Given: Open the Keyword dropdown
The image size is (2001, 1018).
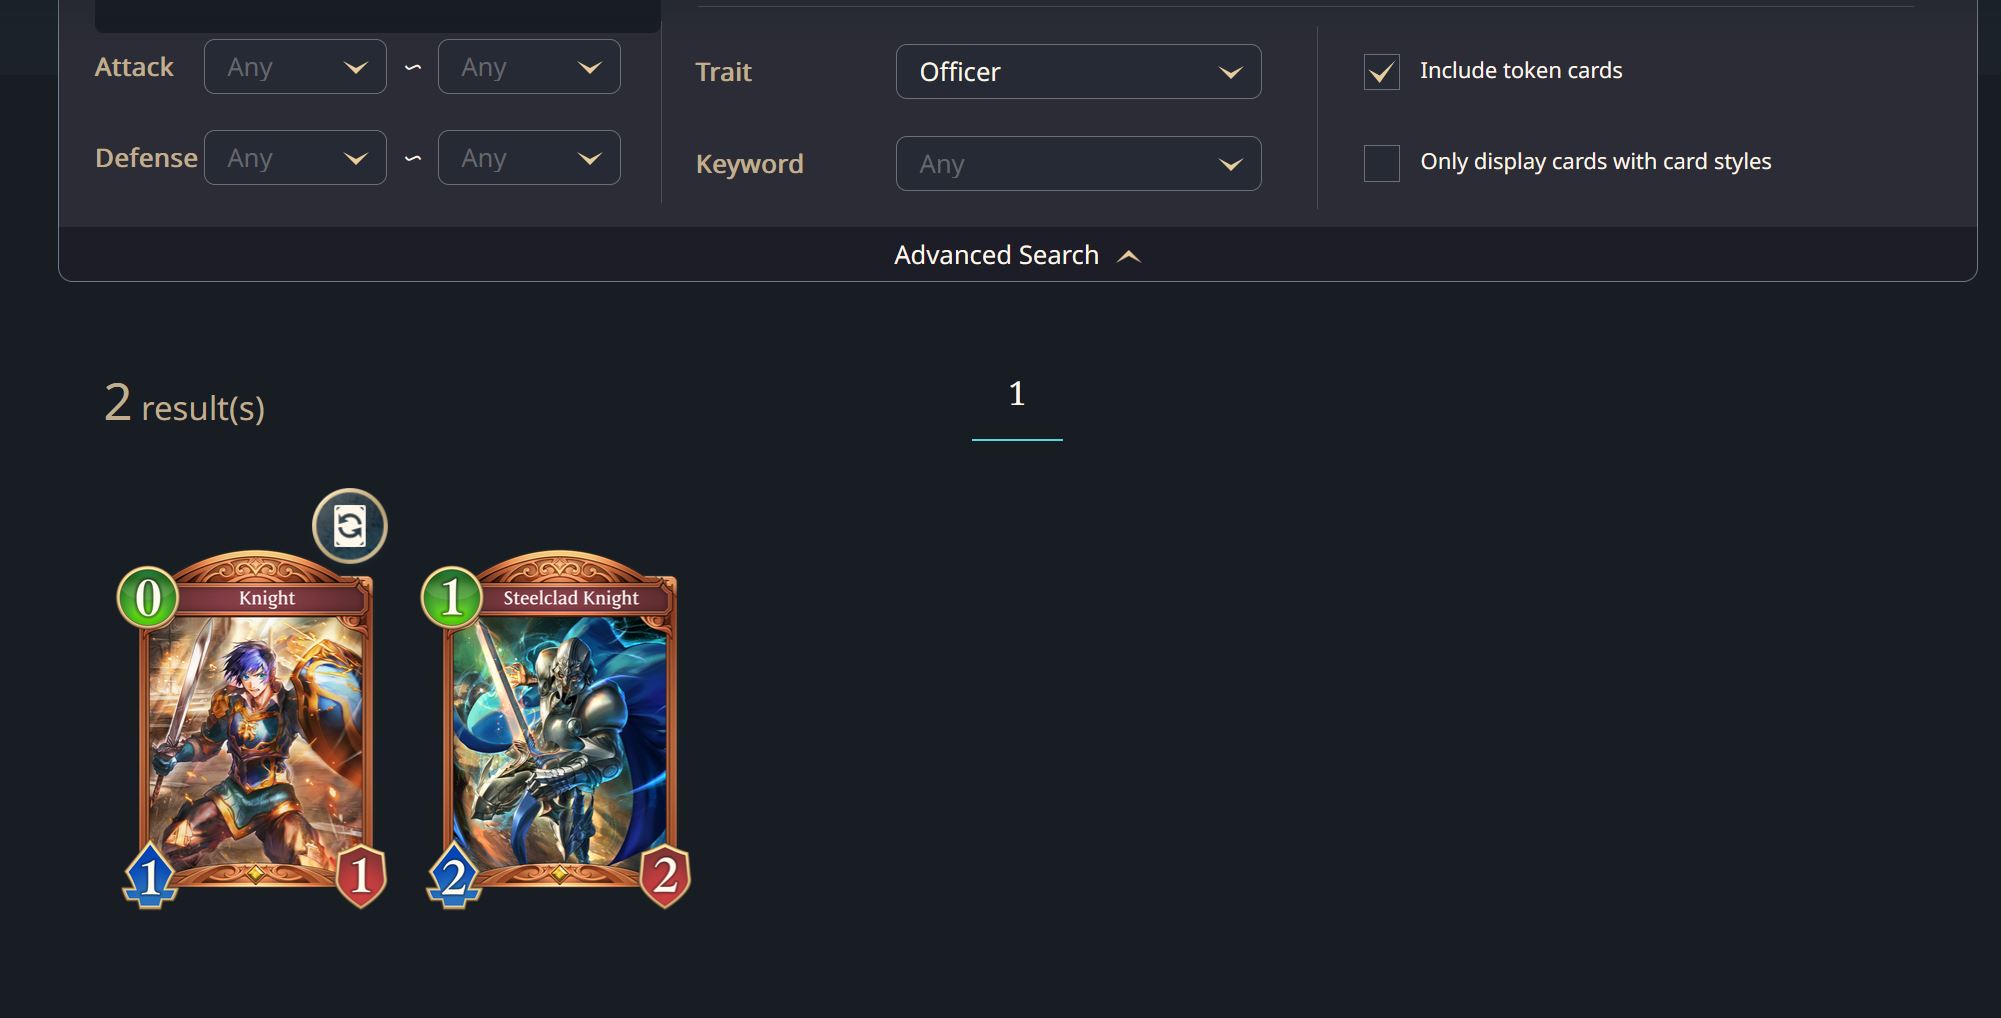Looking at the screenshot, I should click(1078, 163).
